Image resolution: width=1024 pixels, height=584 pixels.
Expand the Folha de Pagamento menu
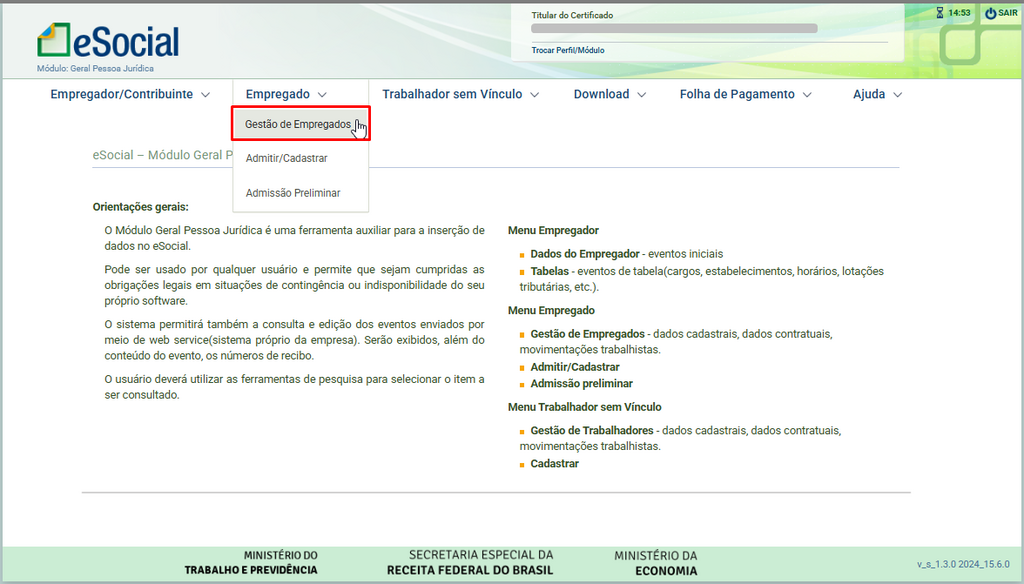pyautogui.click(x=745, y=94)
